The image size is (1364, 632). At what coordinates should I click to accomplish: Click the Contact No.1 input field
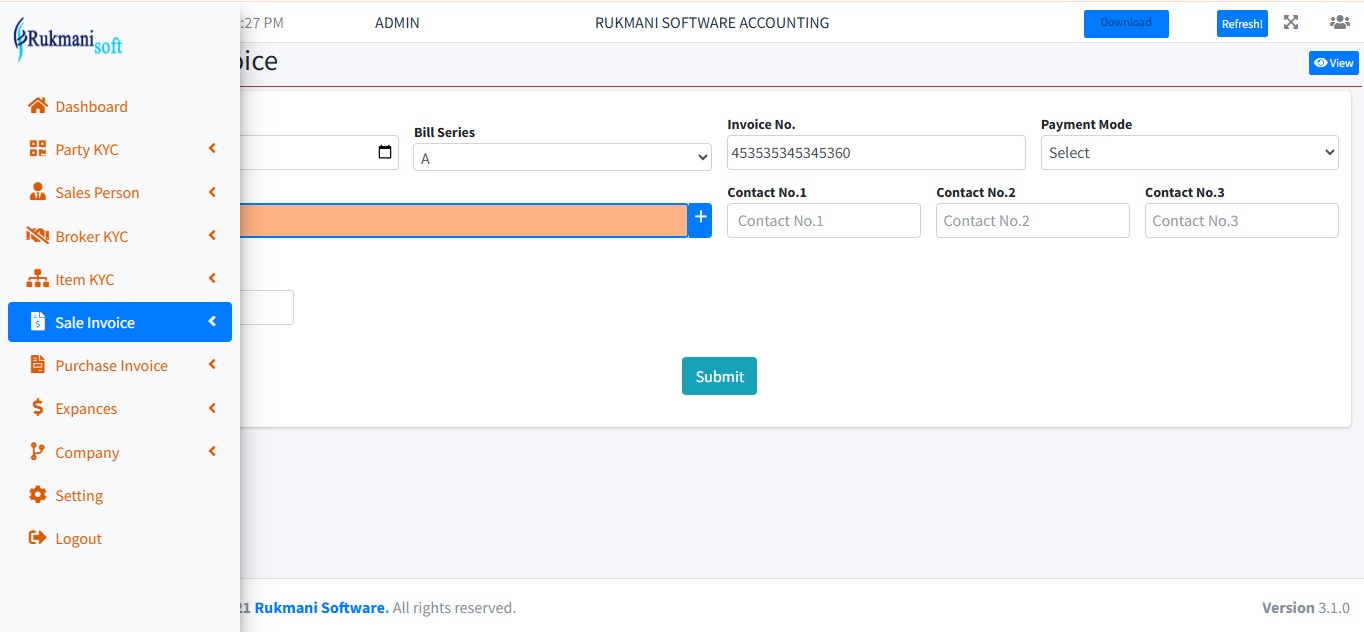(824, 220)
